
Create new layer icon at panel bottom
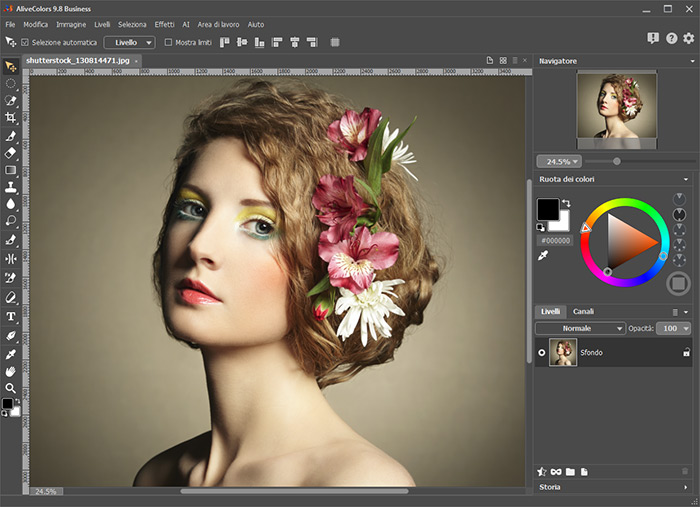coord(584,472)
